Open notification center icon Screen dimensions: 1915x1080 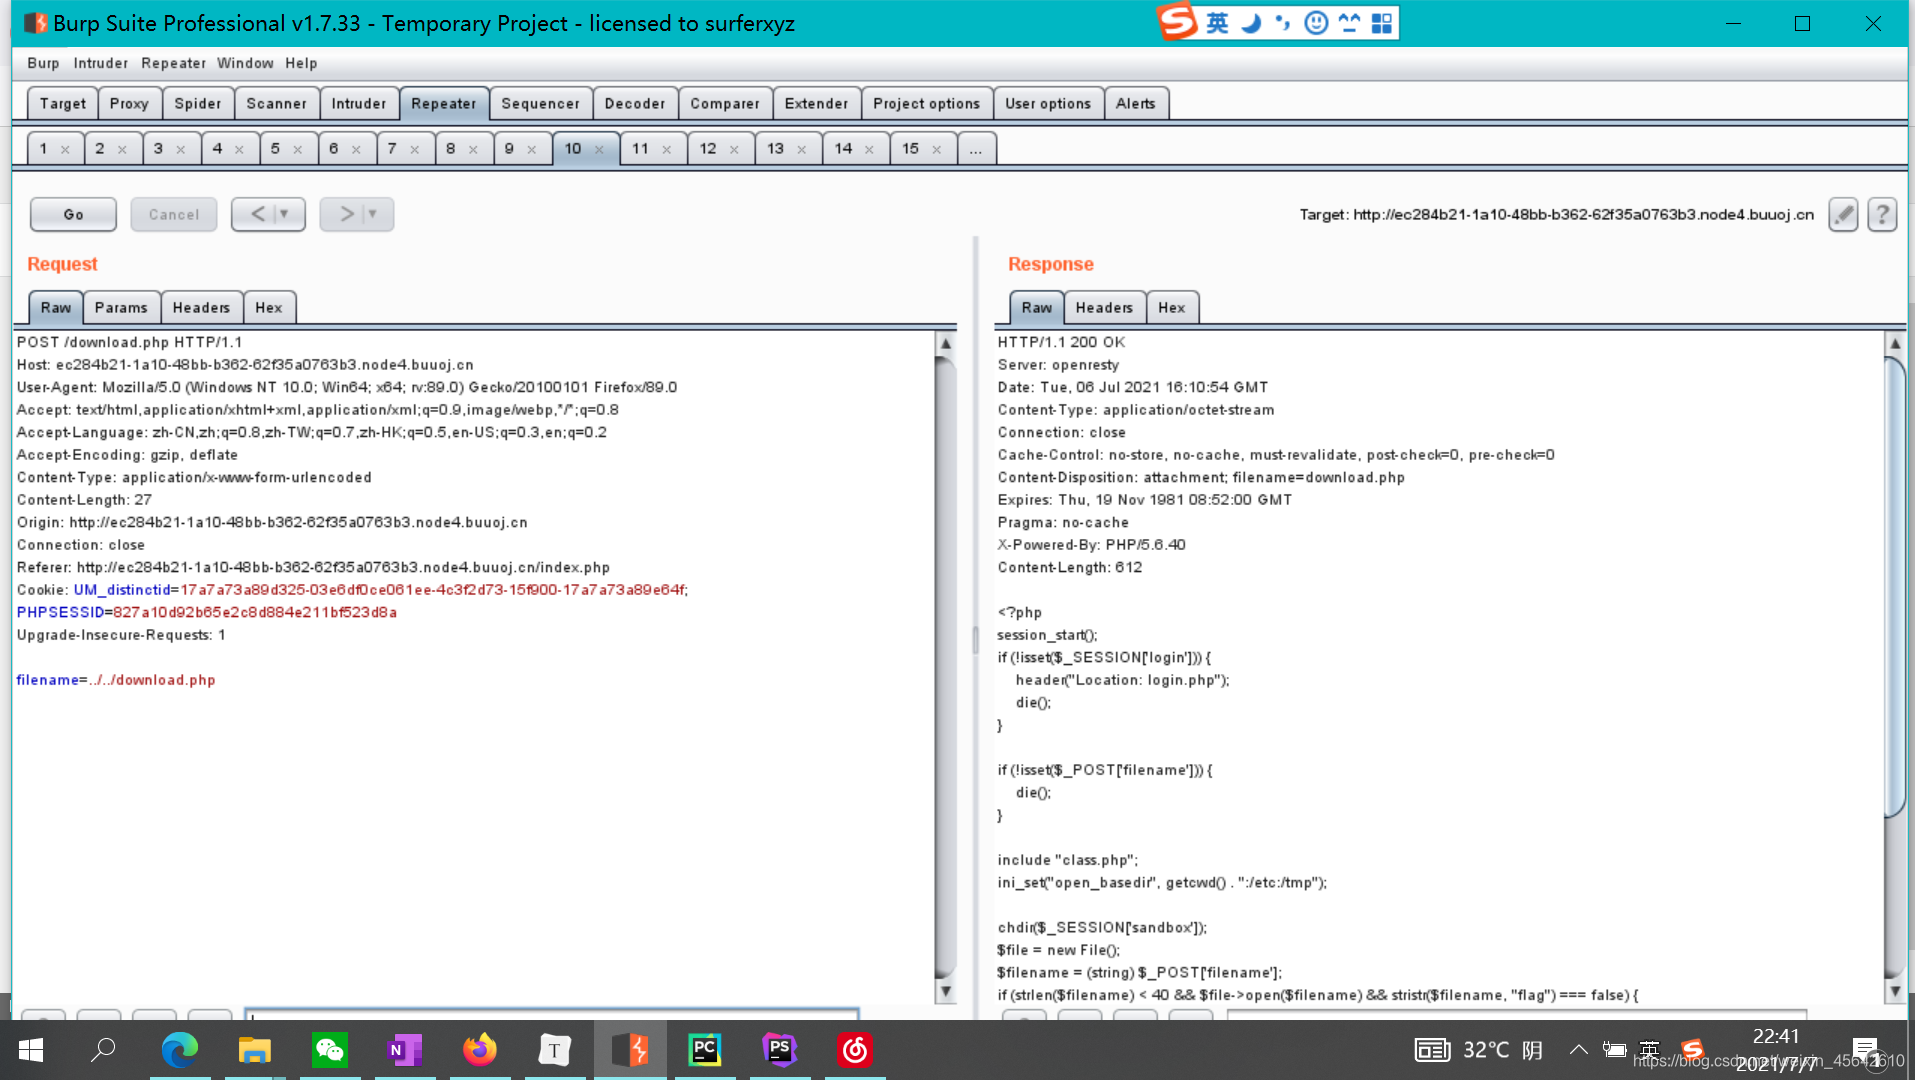(1865, 1050)
